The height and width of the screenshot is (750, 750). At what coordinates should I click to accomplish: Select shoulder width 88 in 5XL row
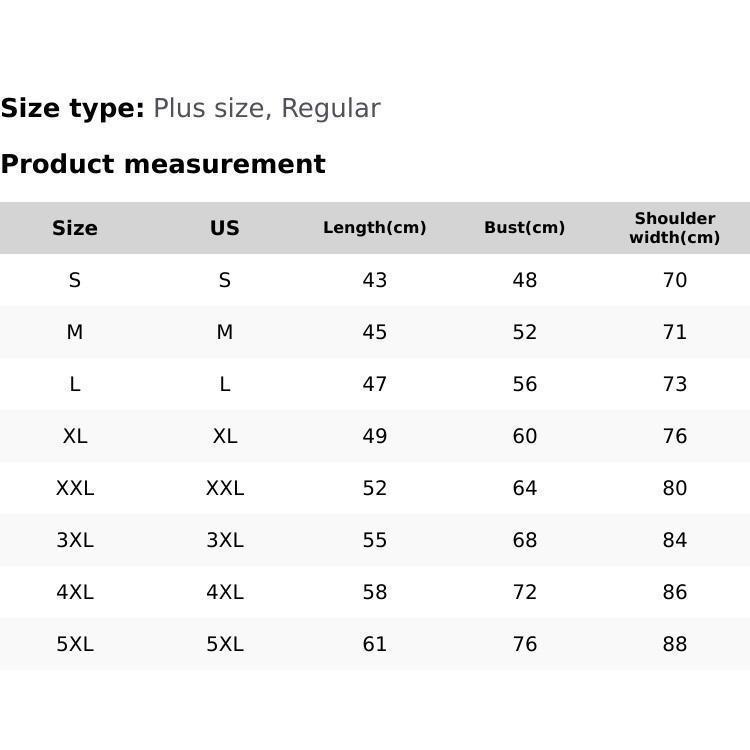click(x=675, y=644)
